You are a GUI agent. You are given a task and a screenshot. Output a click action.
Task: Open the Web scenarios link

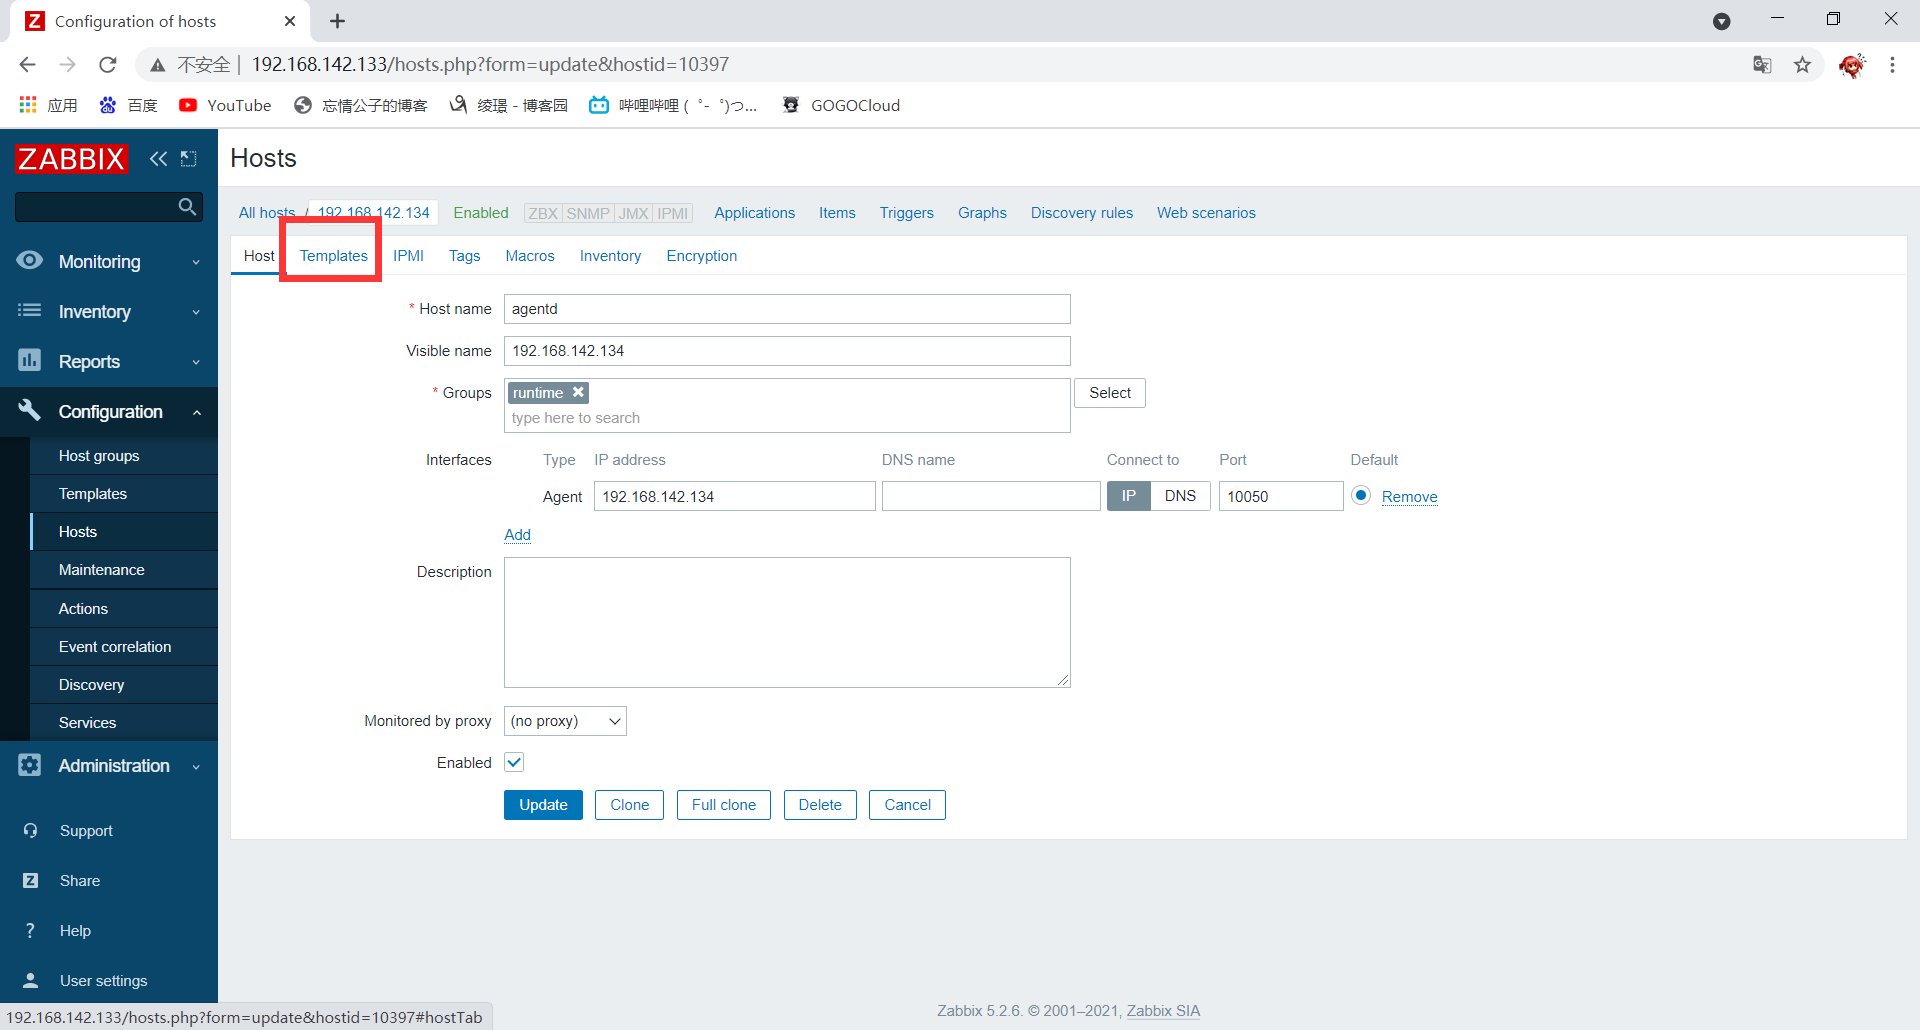1206,213
